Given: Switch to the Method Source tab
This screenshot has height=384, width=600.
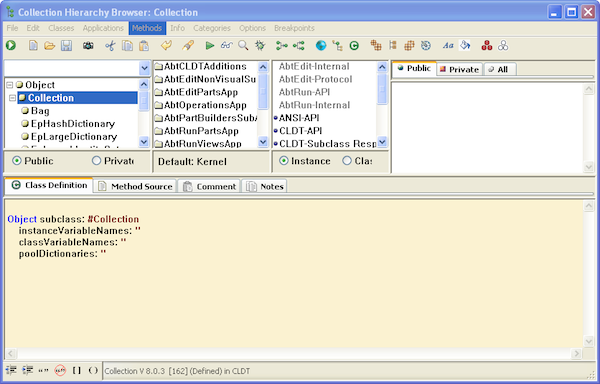Looking at the screenshot, I should pyautogui.click(x=135, y=186).
